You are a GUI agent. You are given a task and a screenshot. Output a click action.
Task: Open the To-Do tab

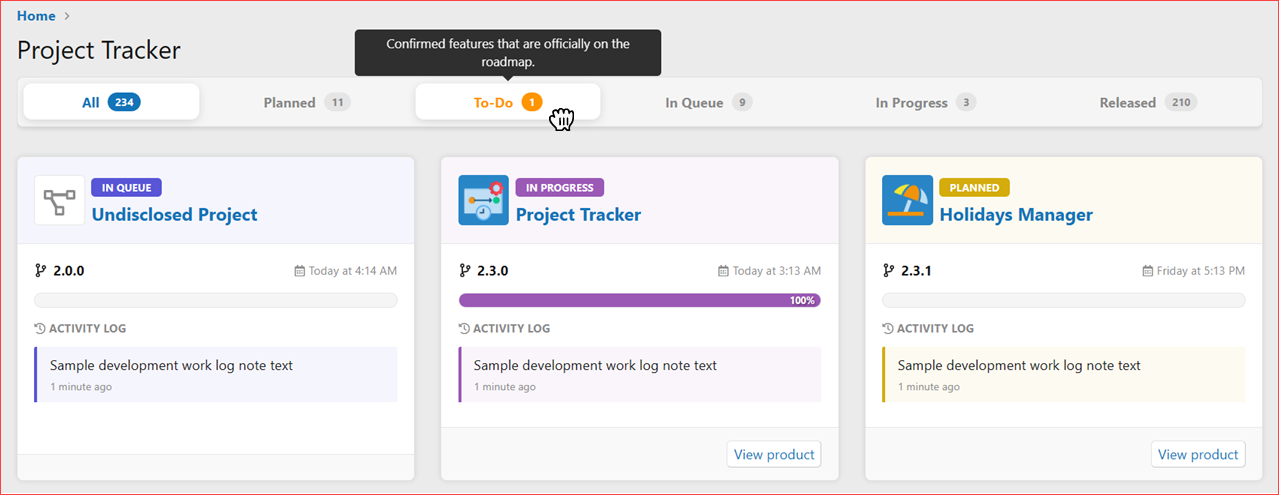tap(508, 102)
